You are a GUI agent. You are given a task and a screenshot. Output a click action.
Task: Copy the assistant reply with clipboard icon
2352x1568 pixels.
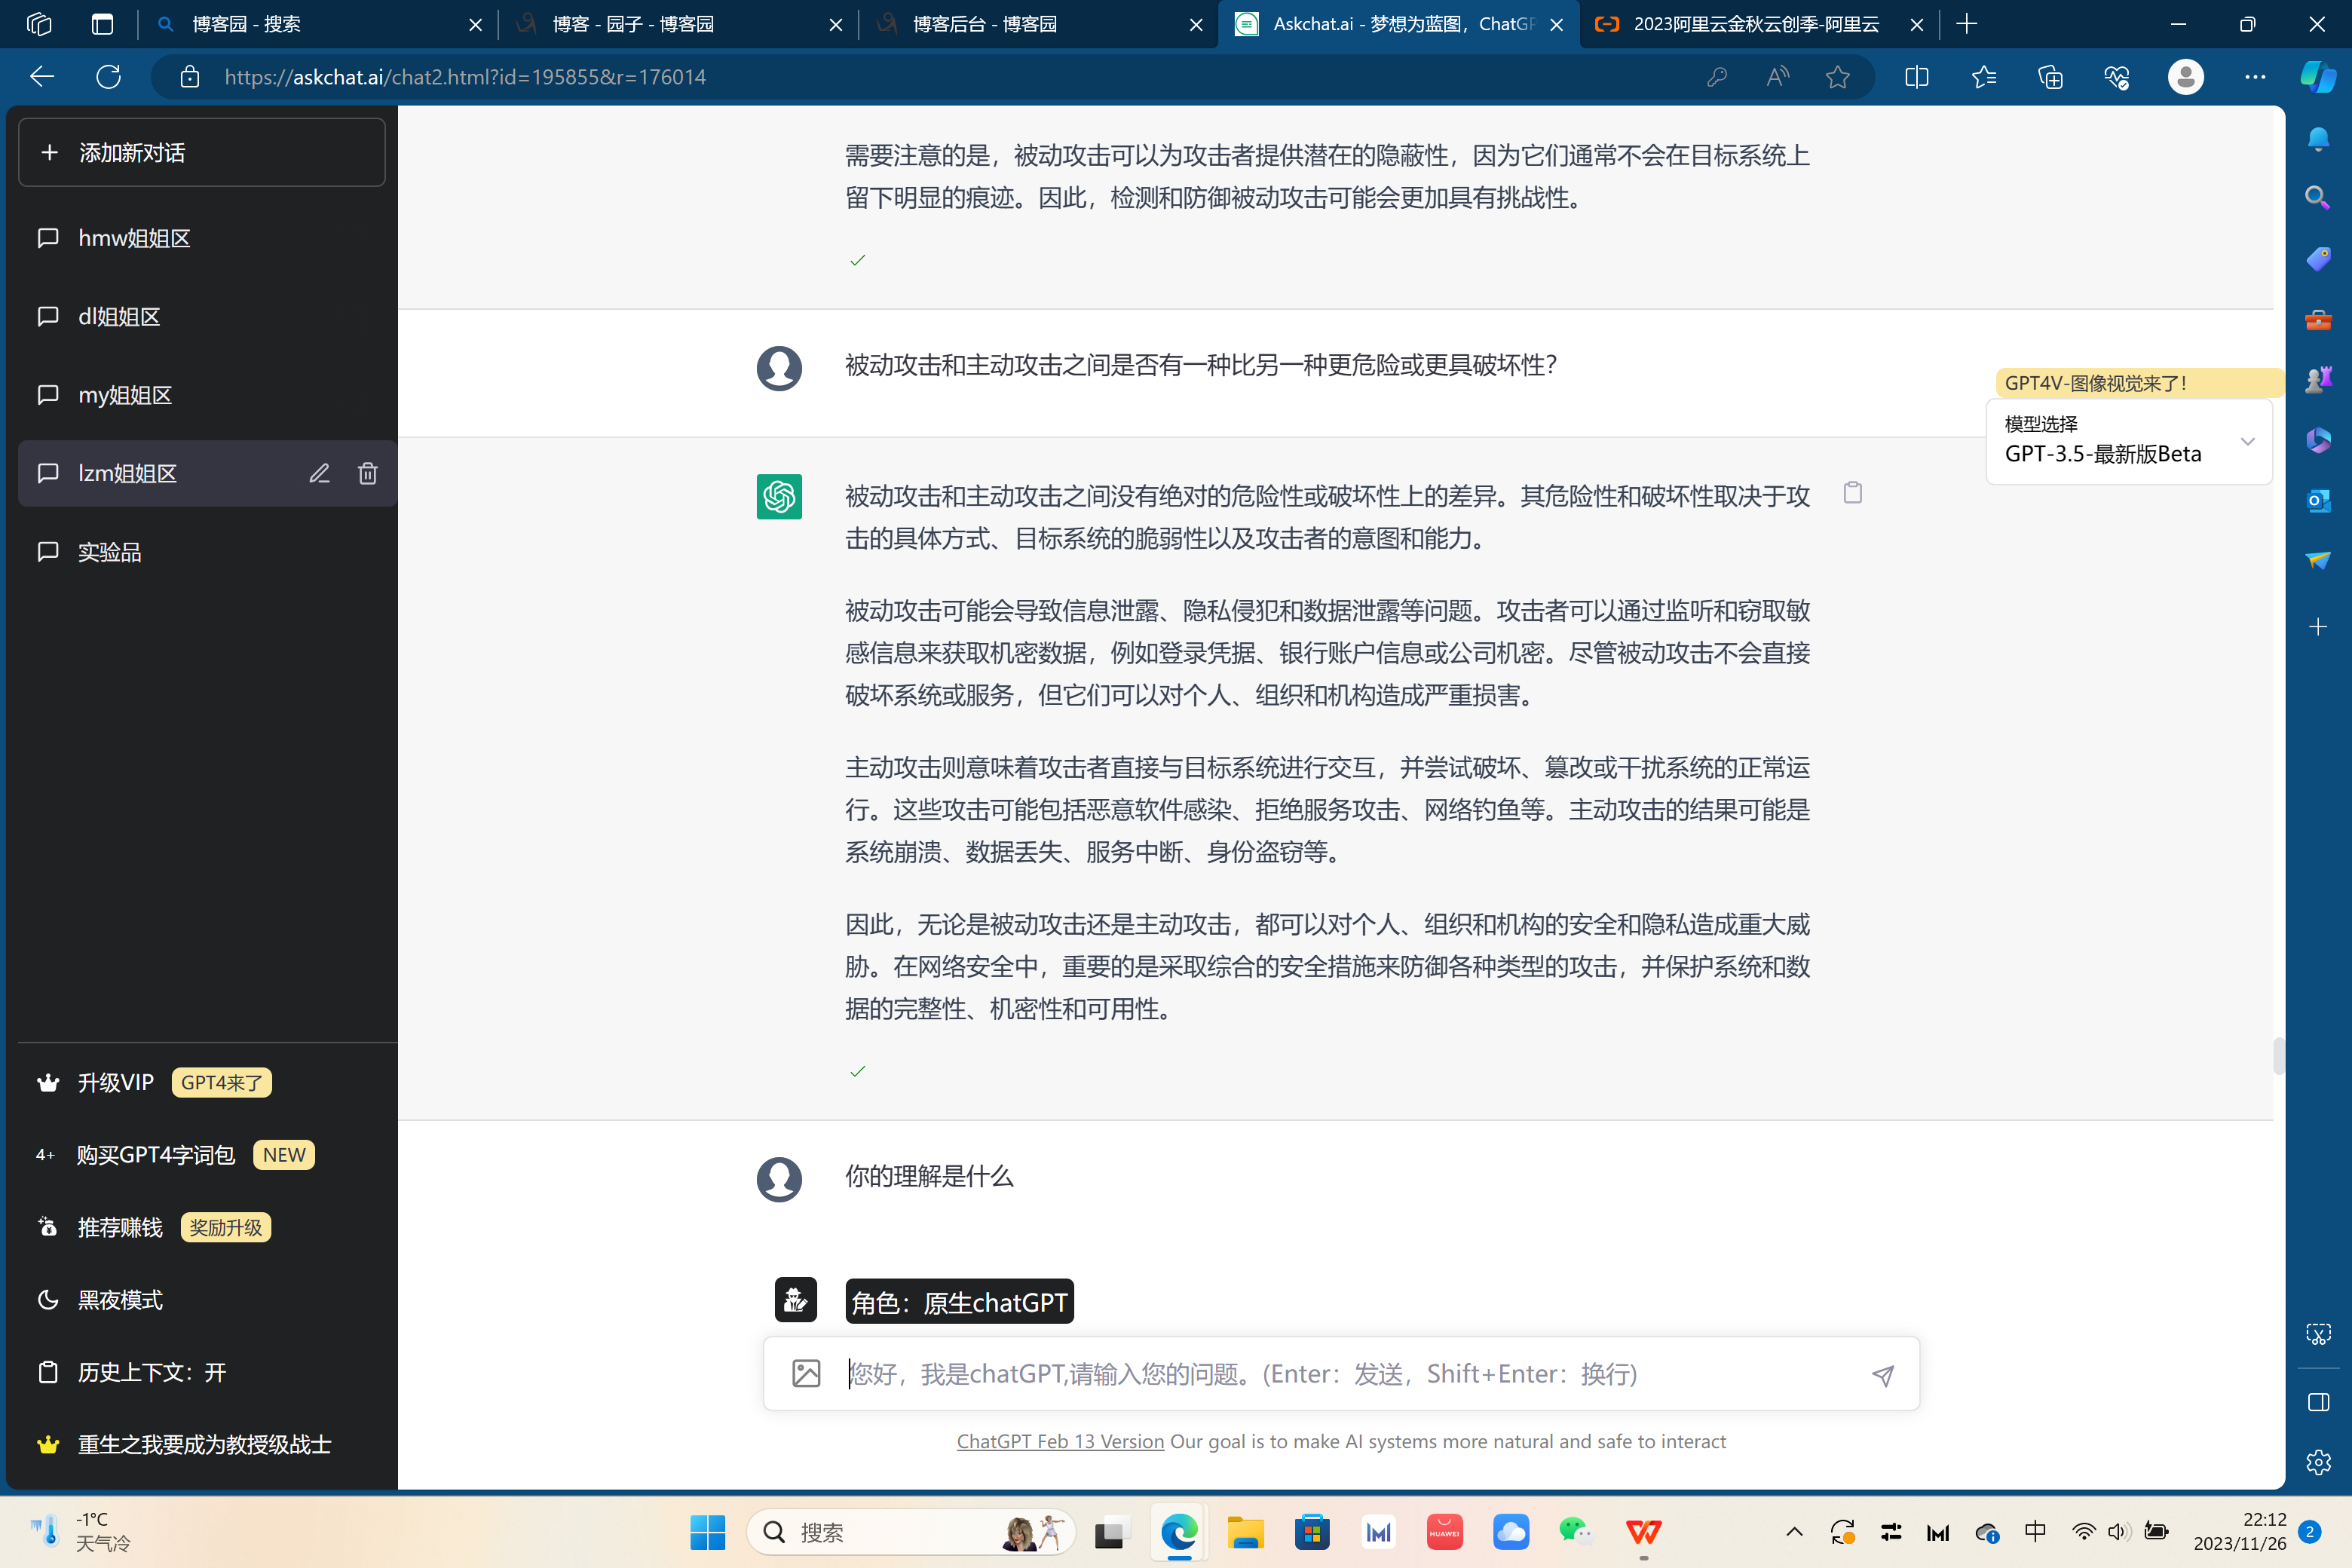coord(1852,493)
